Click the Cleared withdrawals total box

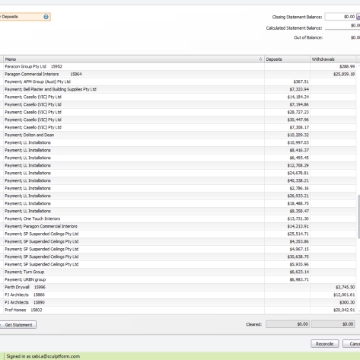click(333, 324)
